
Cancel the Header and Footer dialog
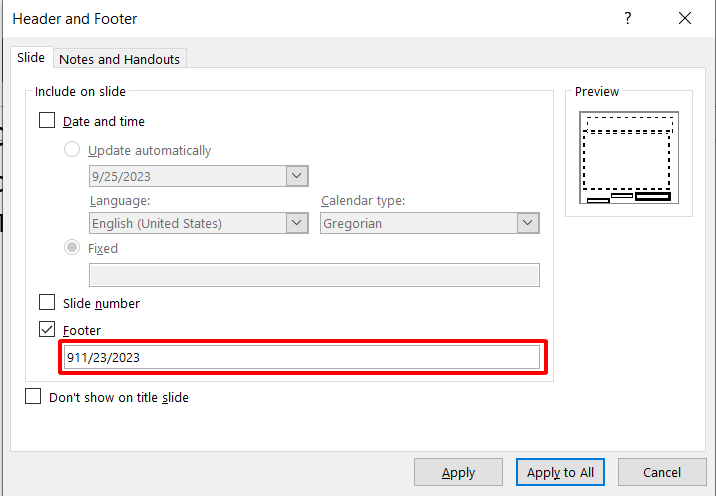coord(662,472)
